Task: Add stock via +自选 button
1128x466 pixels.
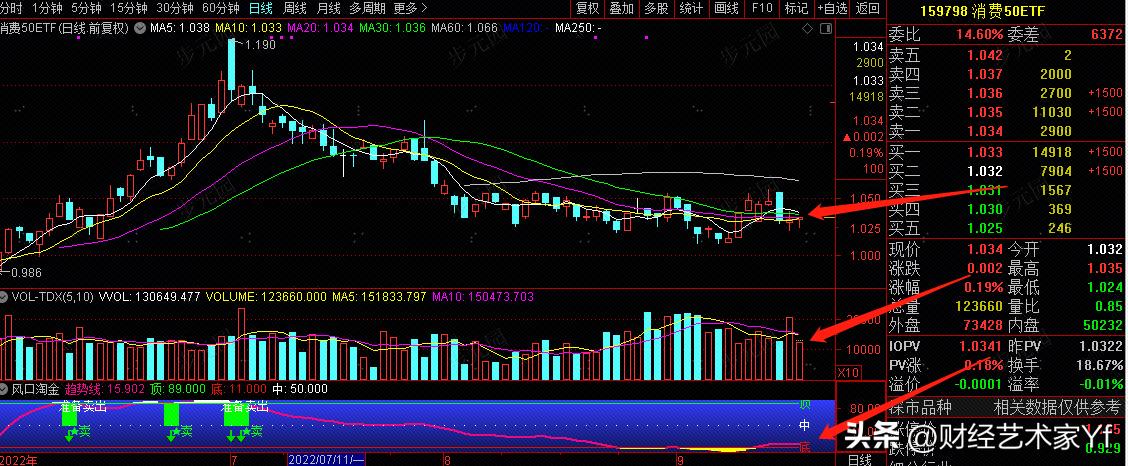Action: pos(832,9)
